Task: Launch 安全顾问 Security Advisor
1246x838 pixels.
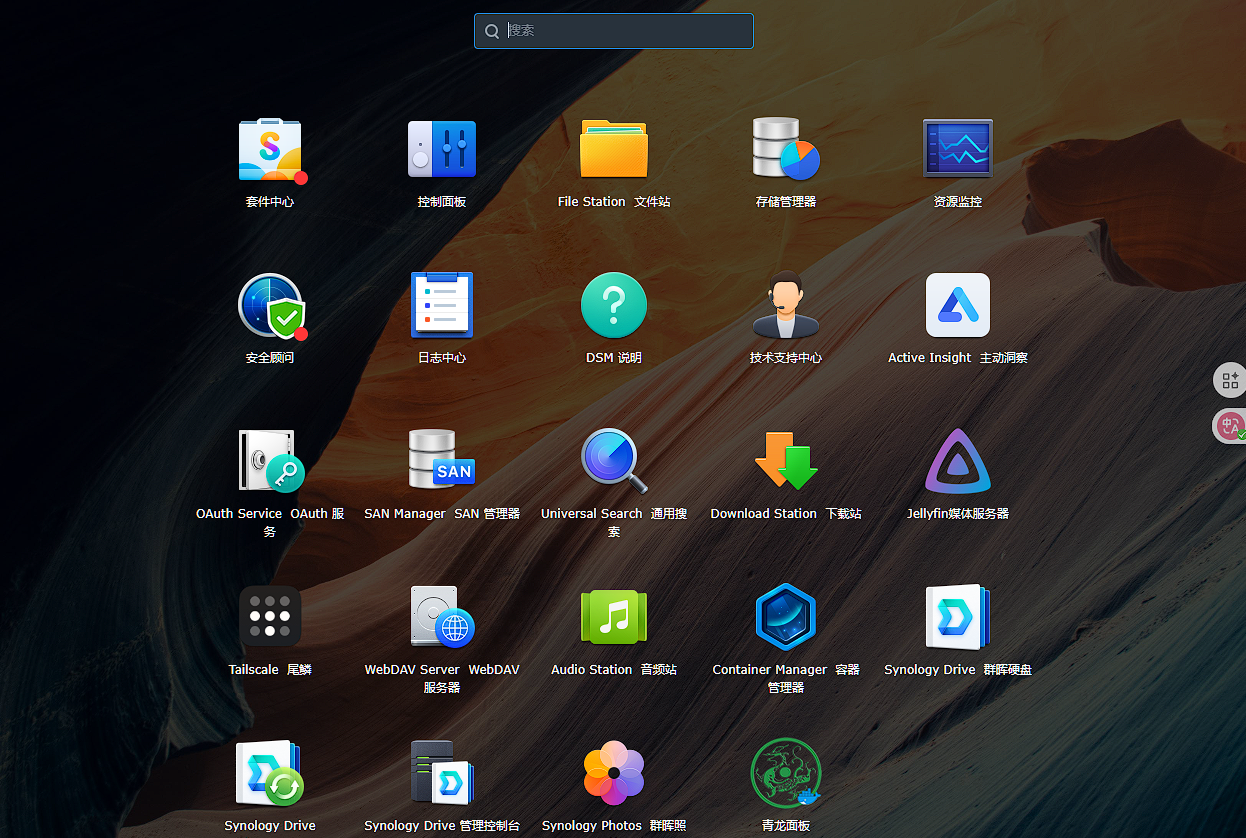Action: point(270,306)
